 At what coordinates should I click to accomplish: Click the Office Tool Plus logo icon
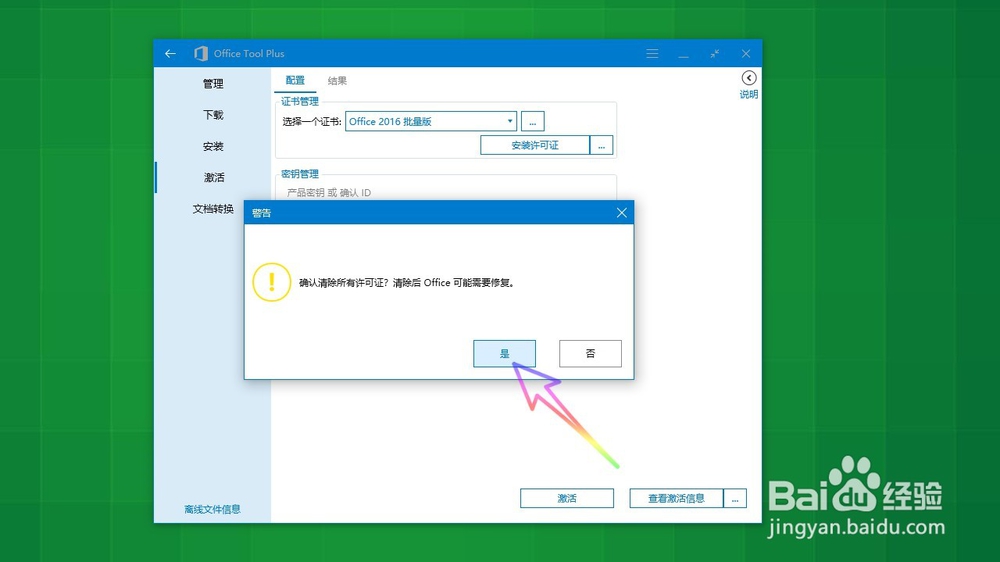point(201,54)
